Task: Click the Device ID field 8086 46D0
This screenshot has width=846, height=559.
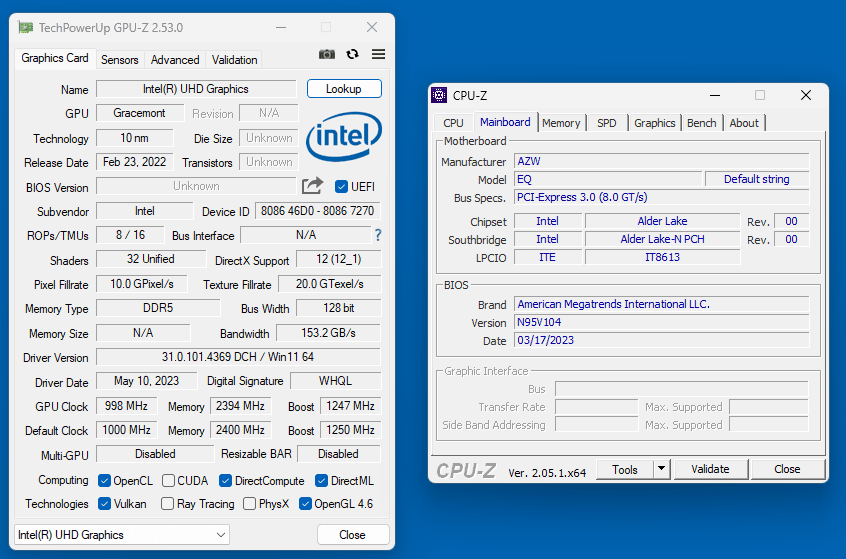Action: [318, 211]
